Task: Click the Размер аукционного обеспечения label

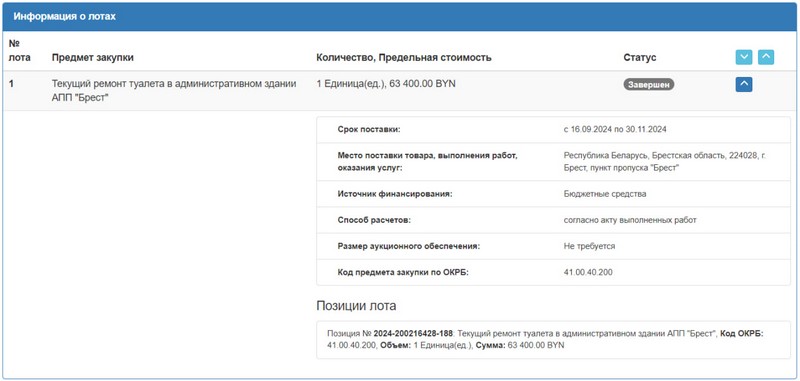Action: (x=409, y=246)
